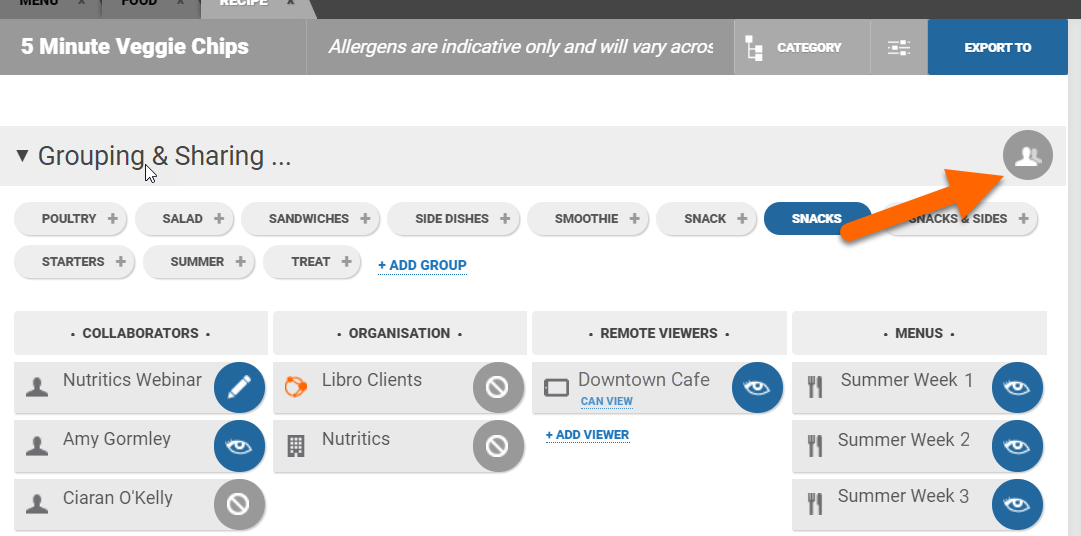Toggle visibility on Summer Week 1 menu
The width and height of the screenshot is (1081, 536).
(x=1017, y=388)
